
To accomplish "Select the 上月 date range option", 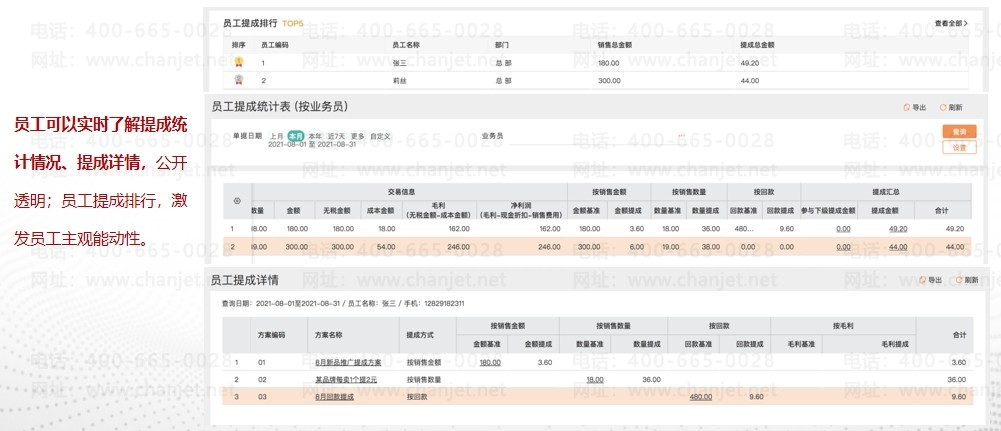I will click(x=276, y=135).
